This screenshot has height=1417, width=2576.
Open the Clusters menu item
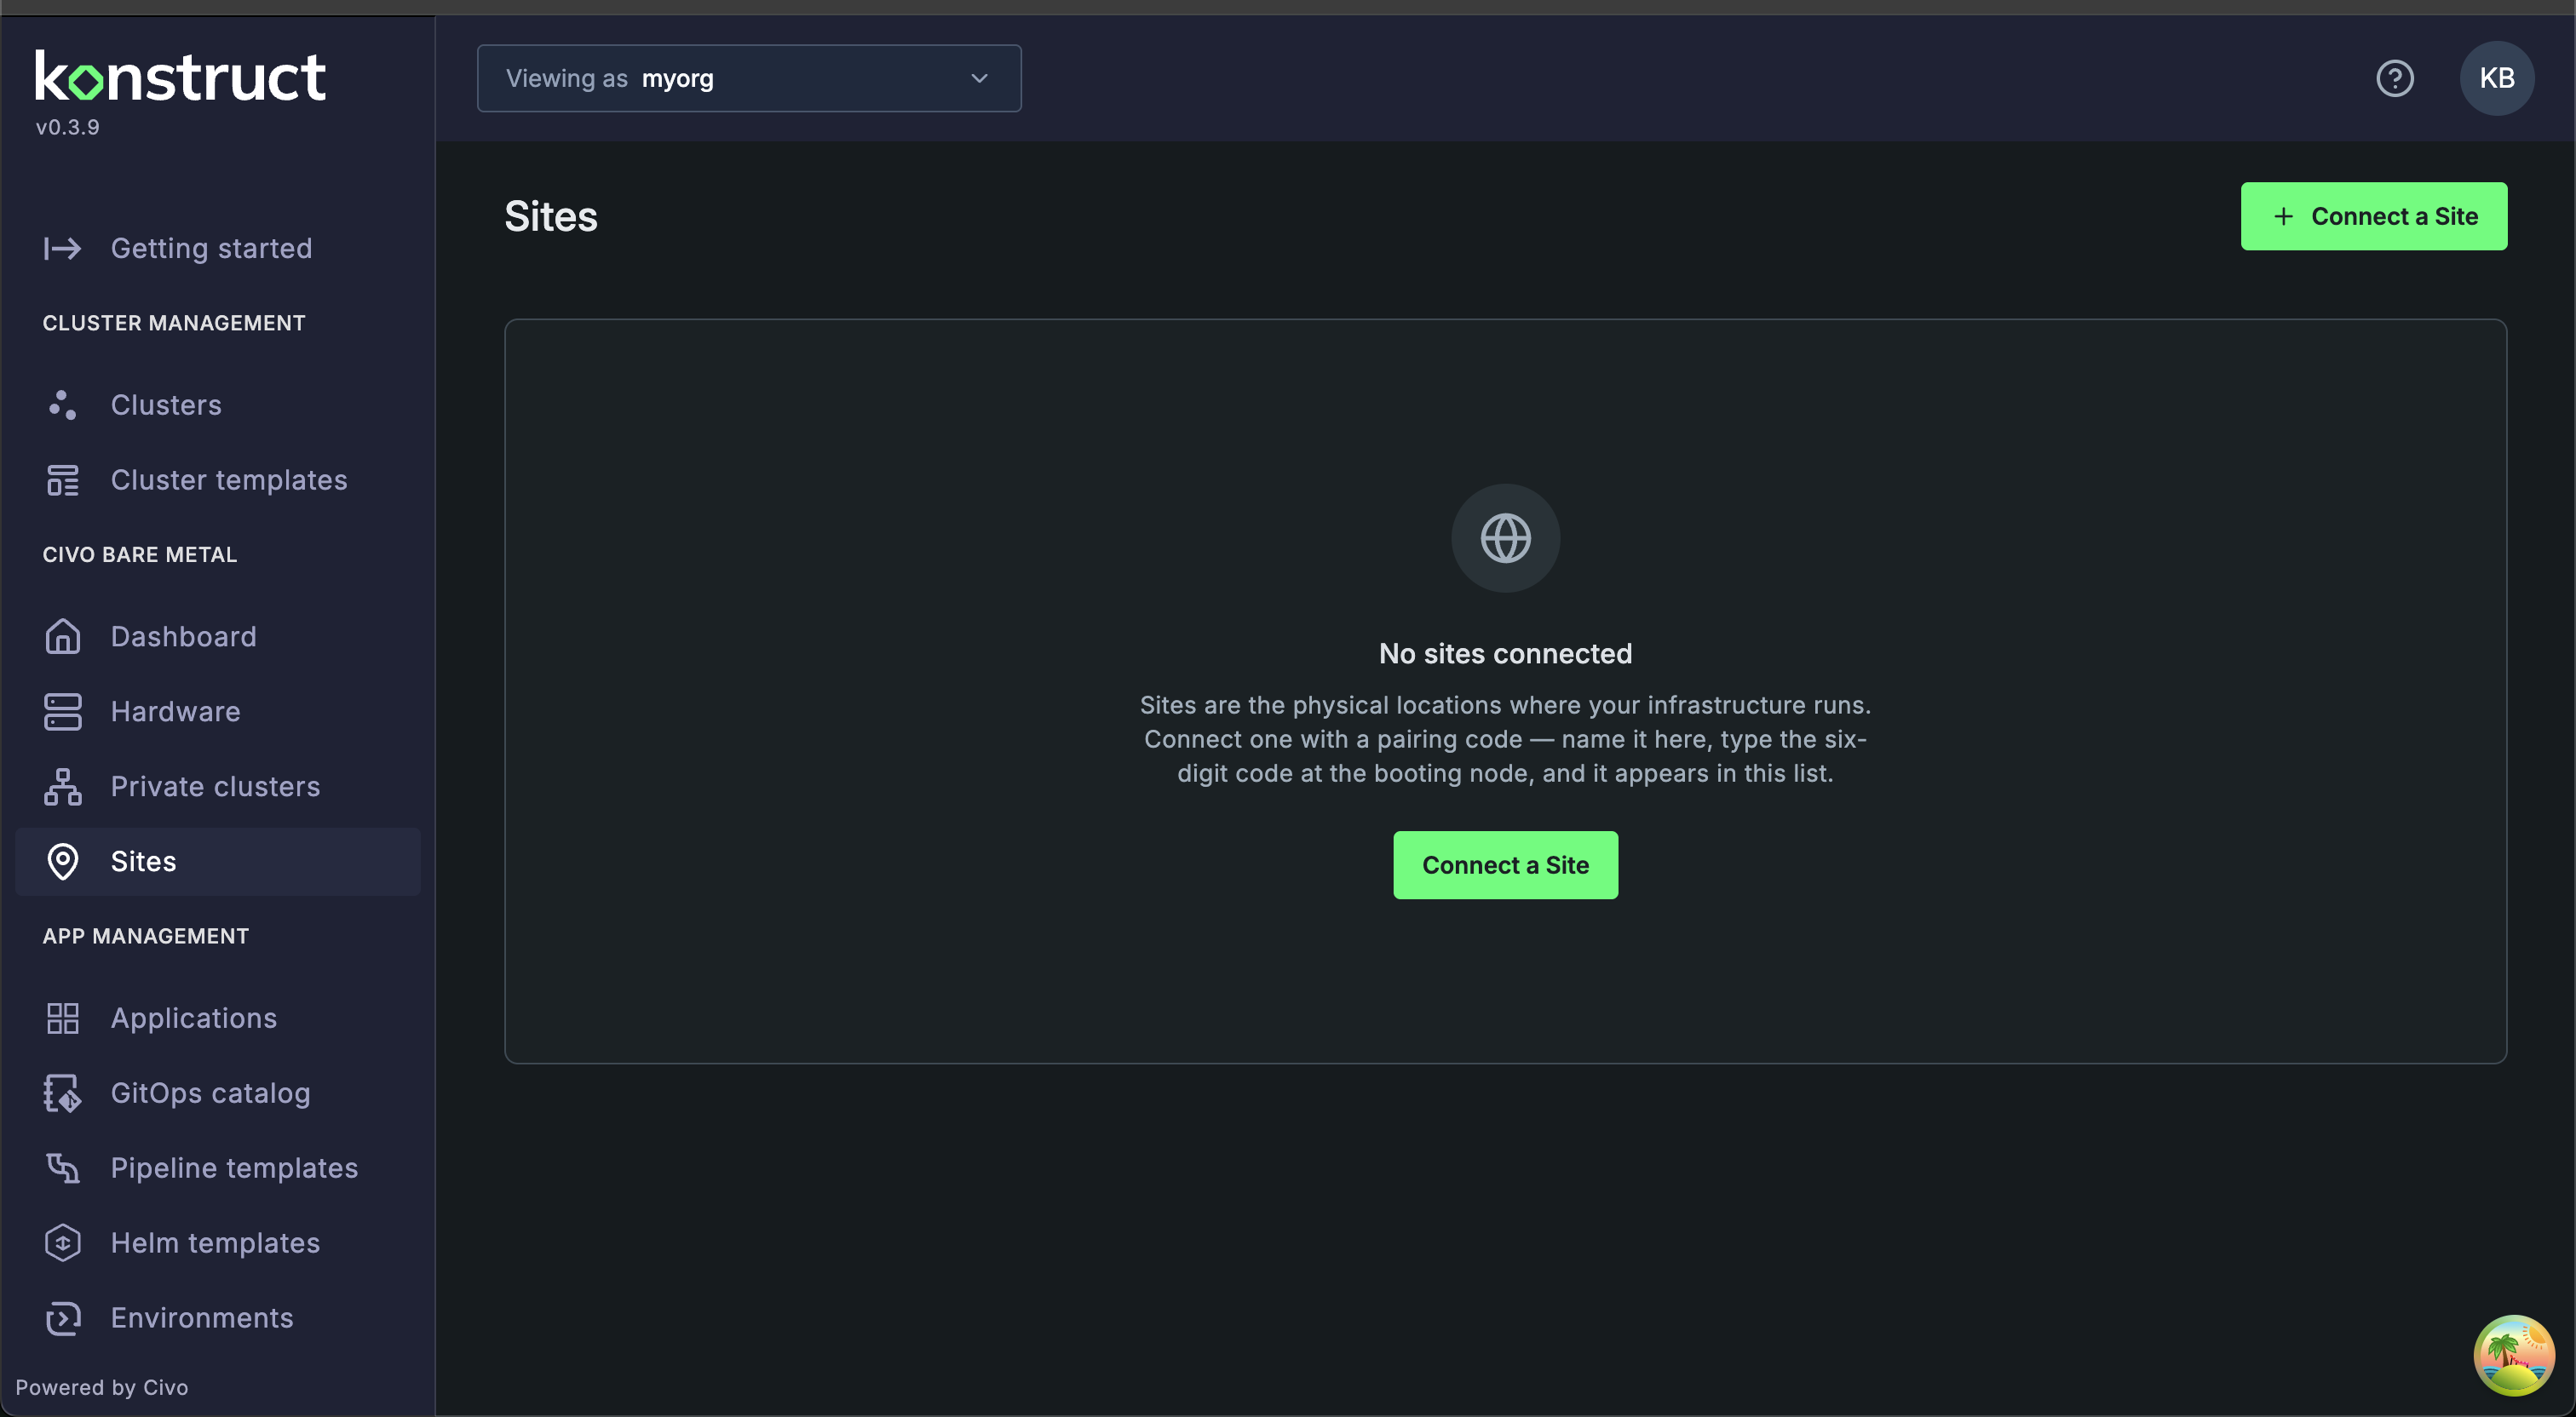(x=218, y=404)
